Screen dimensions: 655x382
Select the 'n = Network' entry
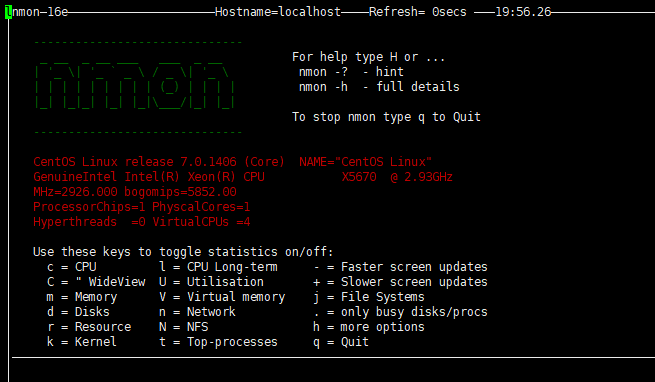click(x=197, y=312)
